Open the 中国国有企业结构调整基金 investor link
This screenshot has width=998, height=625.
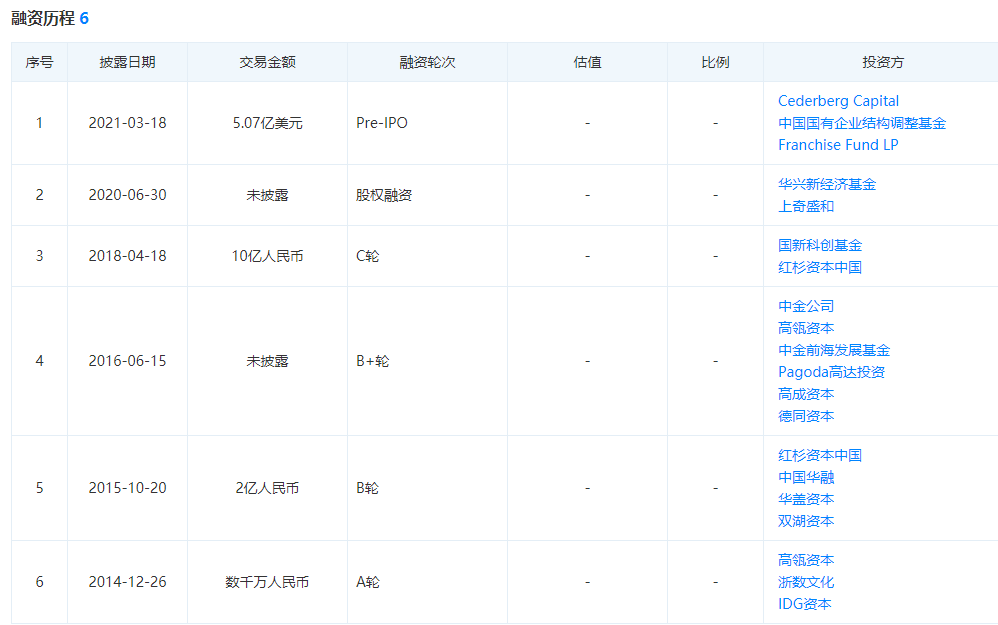862,123
